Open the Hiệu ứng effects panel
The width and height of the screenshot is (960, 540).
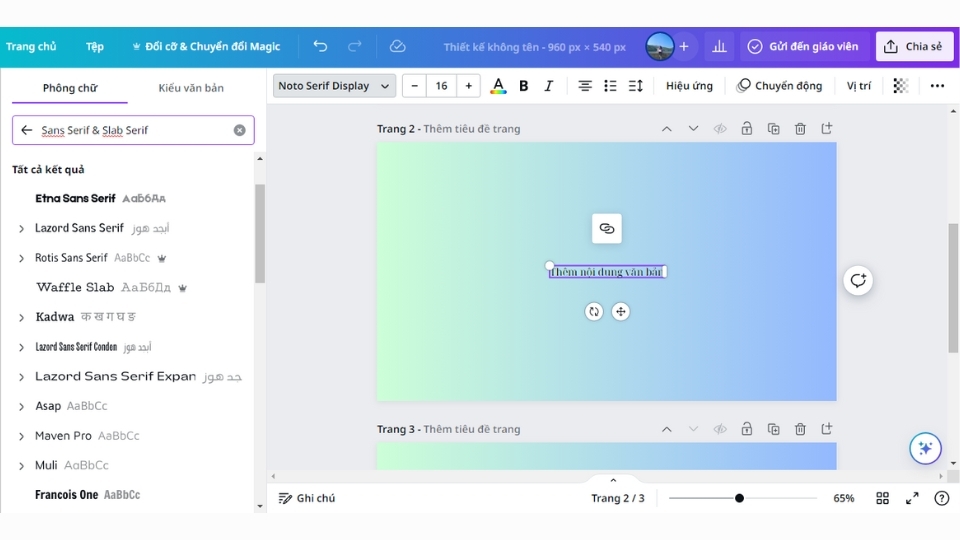689,86
